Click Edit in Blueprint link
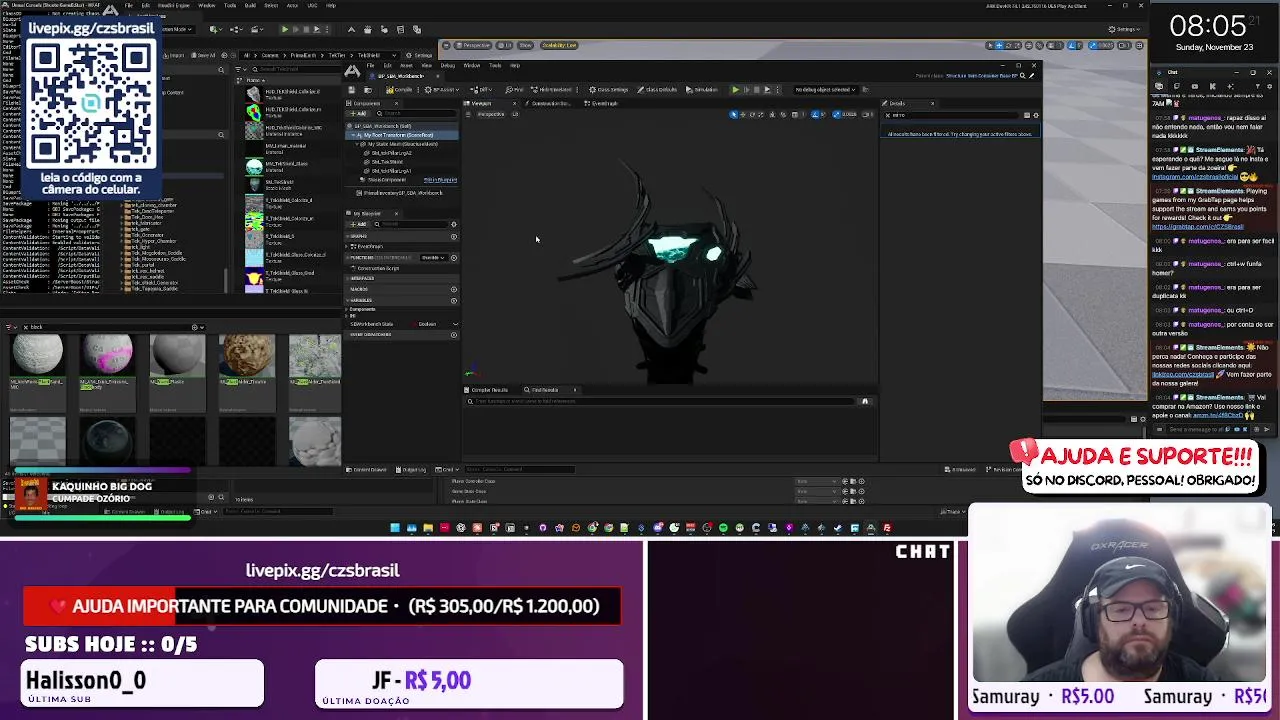Image resolution: width=1280 pixels, height=720 pixels. (x=440, y=180)
